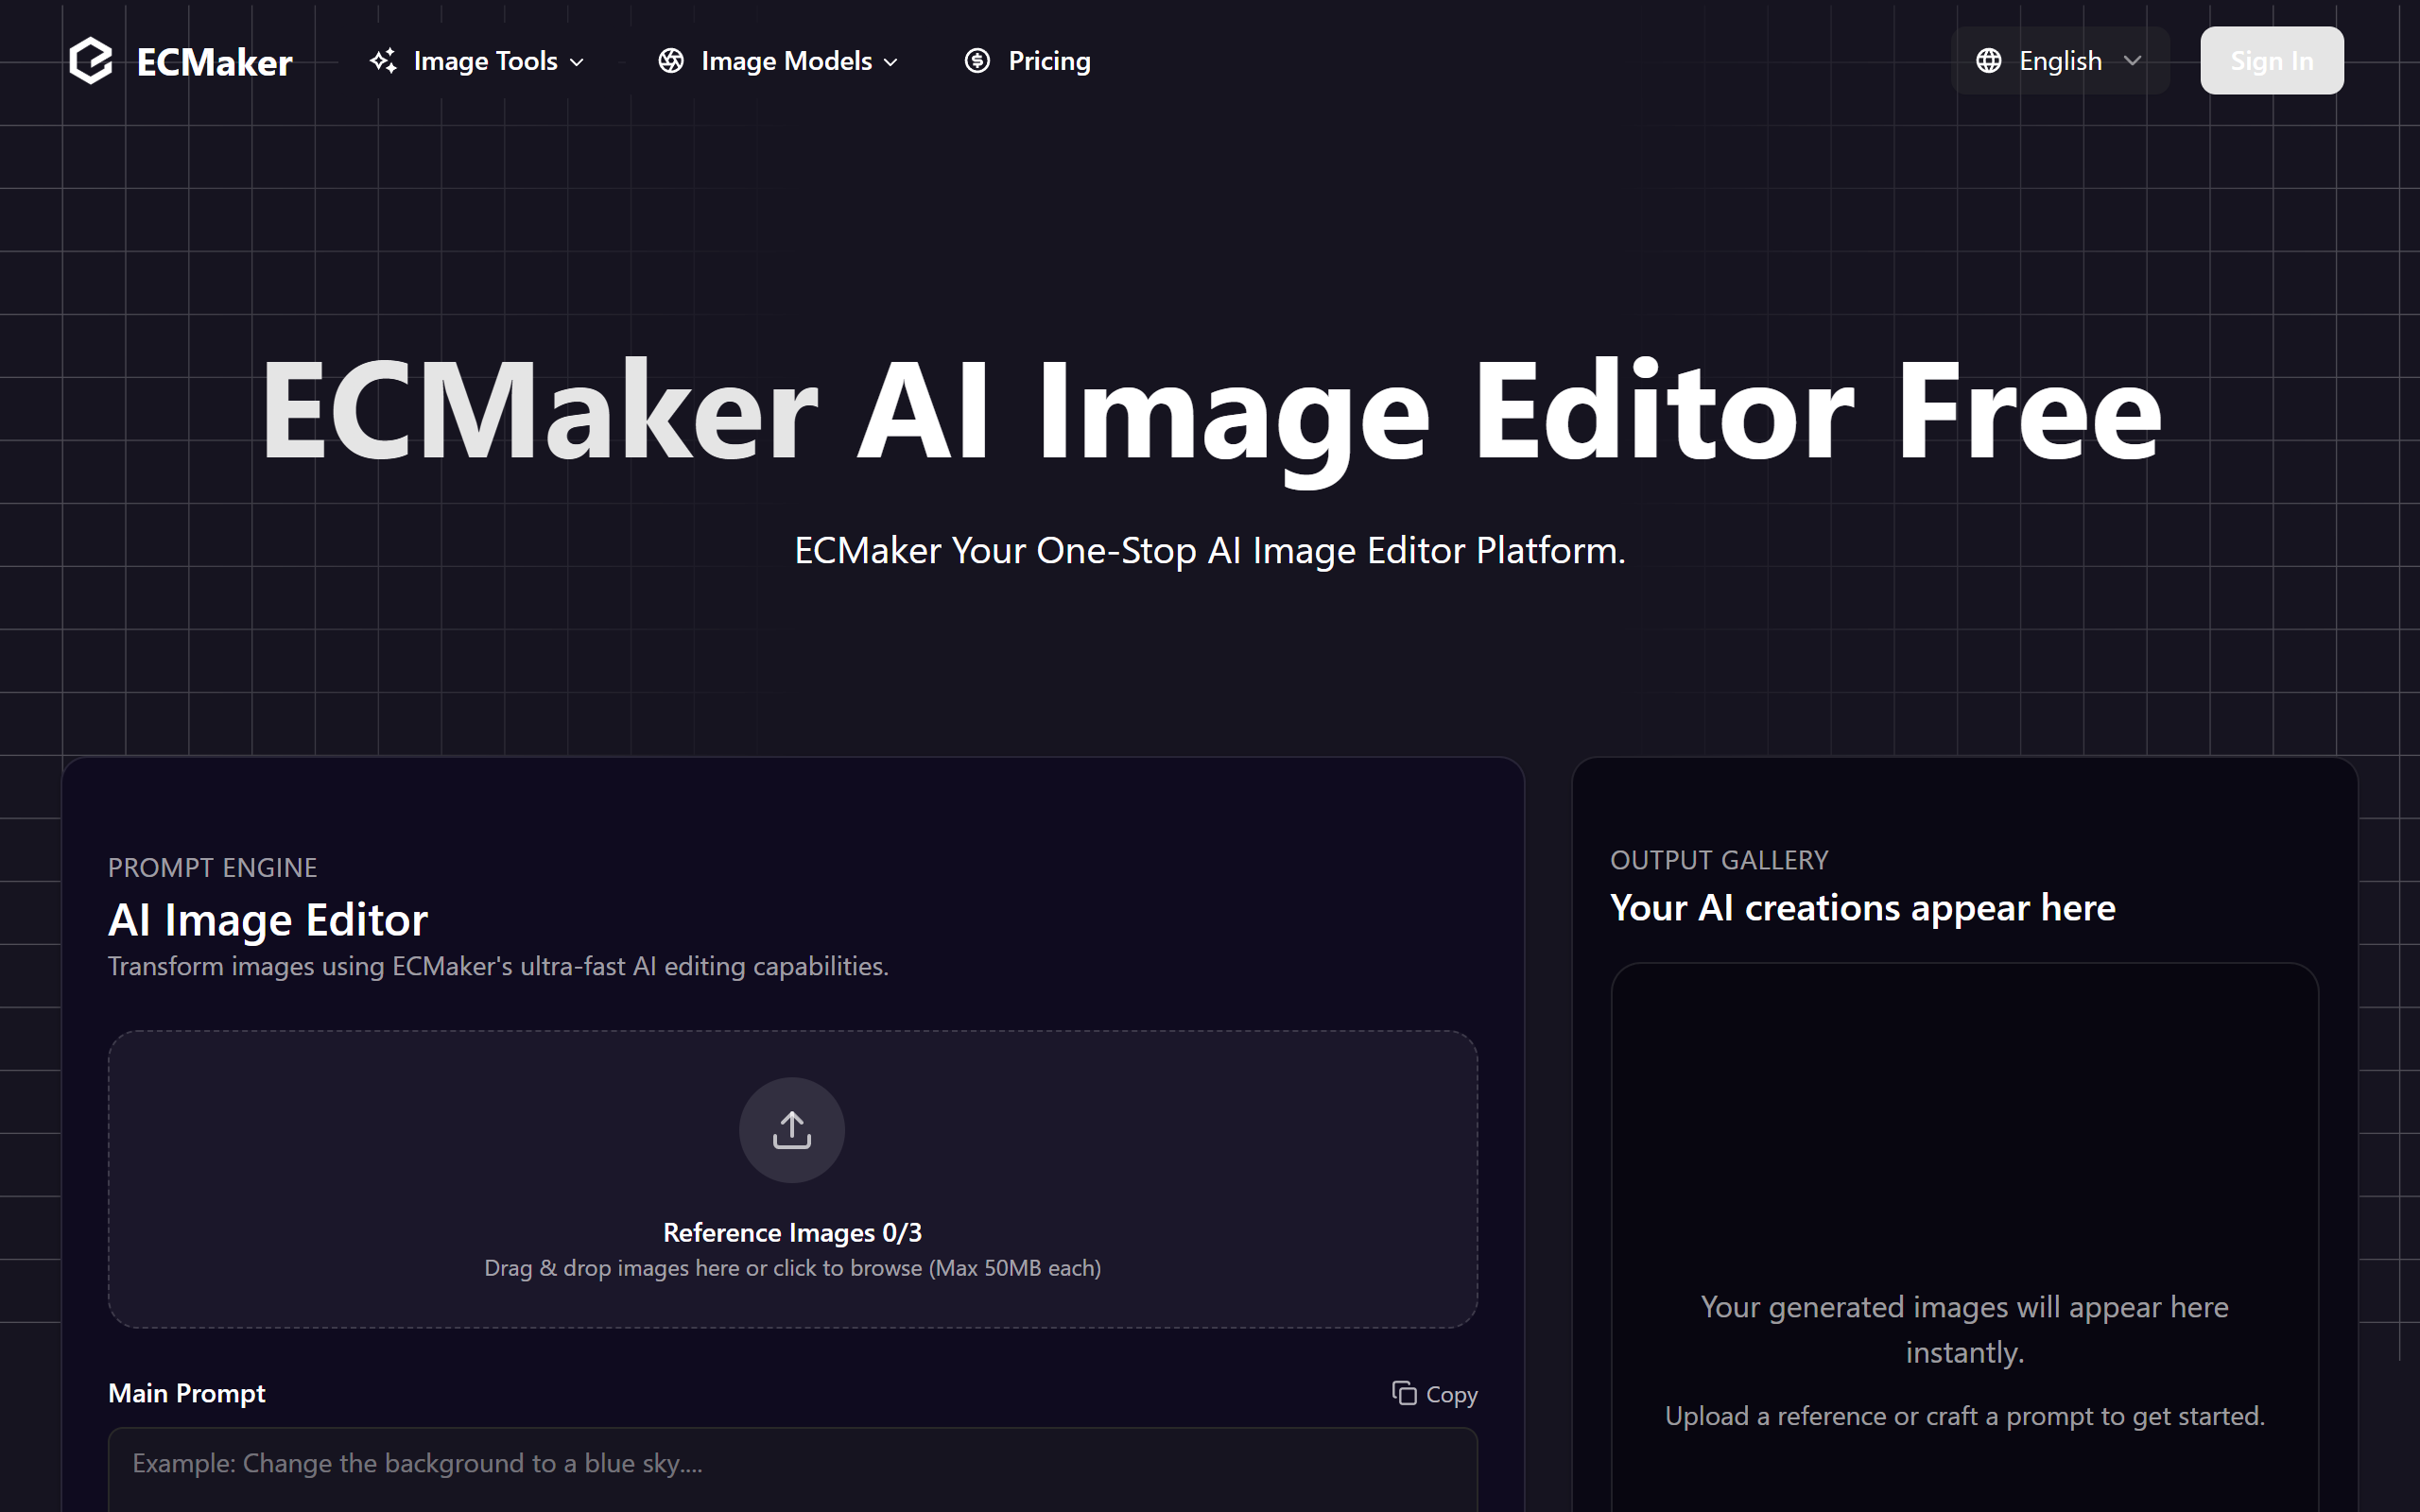The width and height of the screenshot is (2420, 1512).
Task: Click the globe language icon
Action: click(1989, 61)
